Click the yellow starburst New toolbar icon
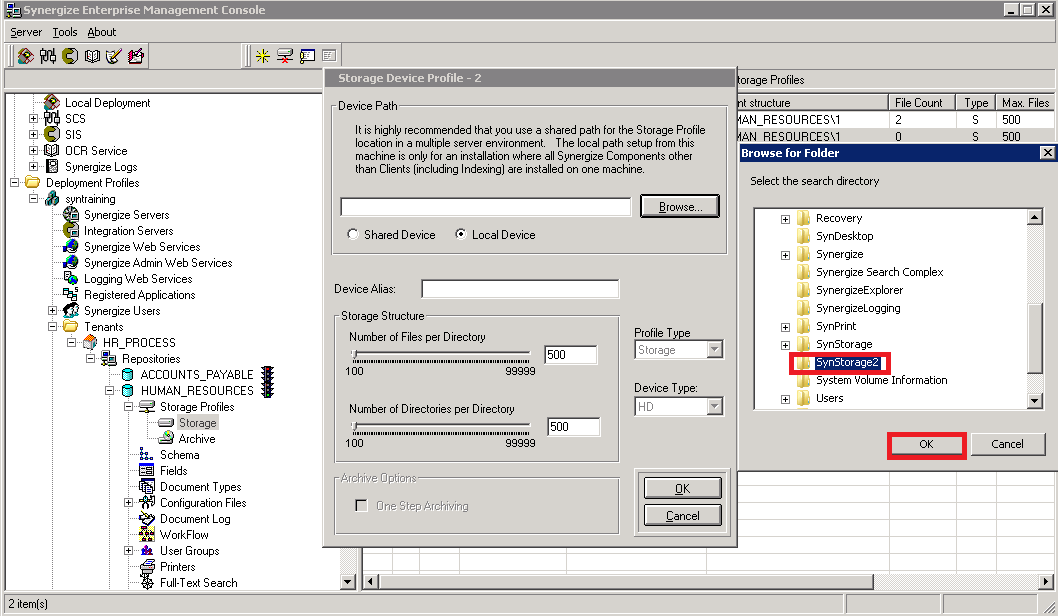Screen dimensions: 1058x616 pyautogui.click(x=262, y=56)
